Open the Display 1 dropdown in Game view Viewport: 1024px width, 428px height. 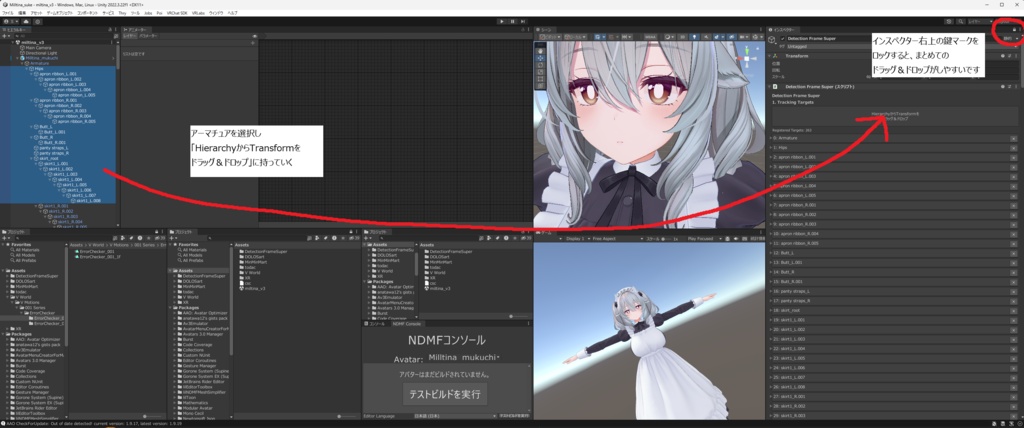click(577, 239)
